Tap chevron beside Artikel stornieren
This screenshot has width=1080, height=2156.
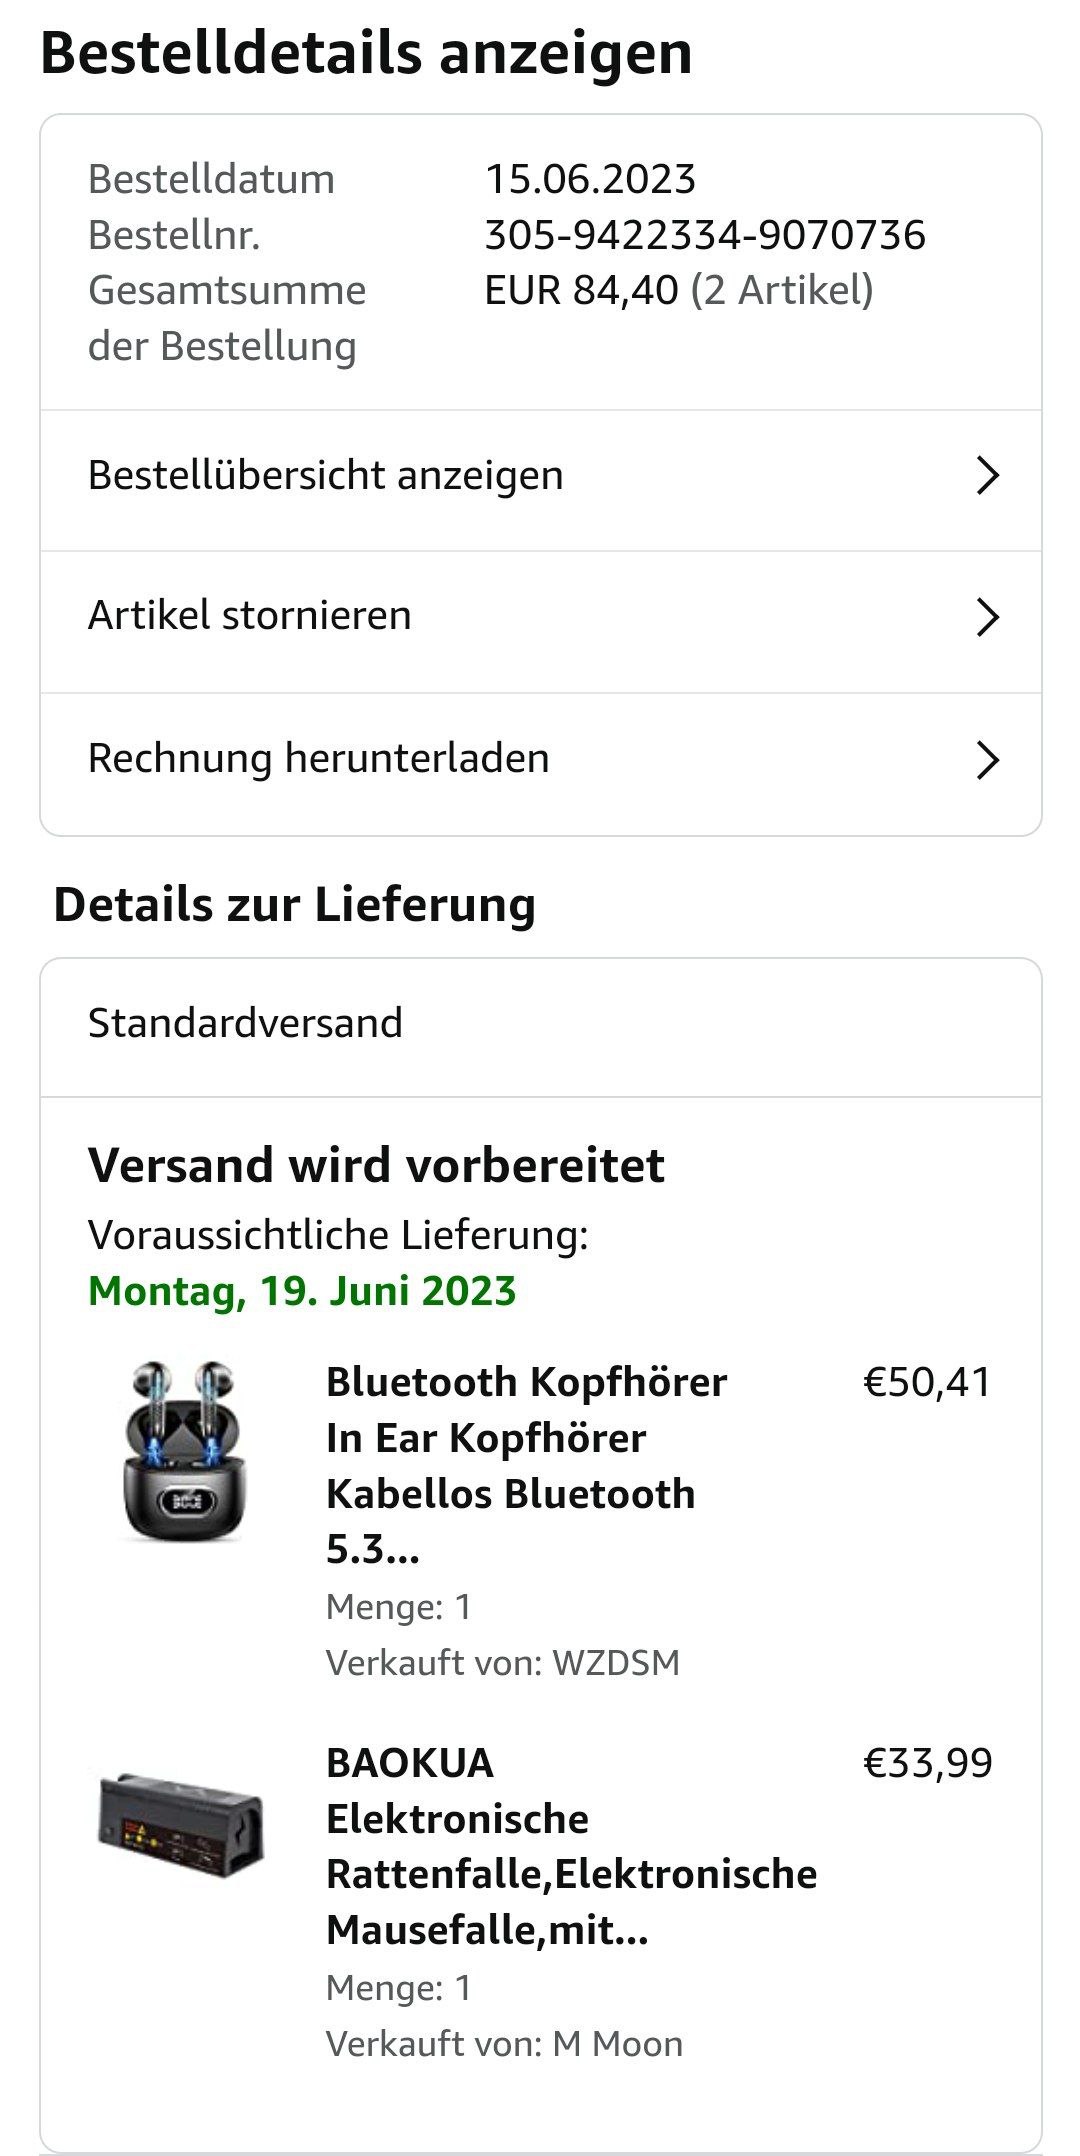pyautogui.click(x=987, y=617)
